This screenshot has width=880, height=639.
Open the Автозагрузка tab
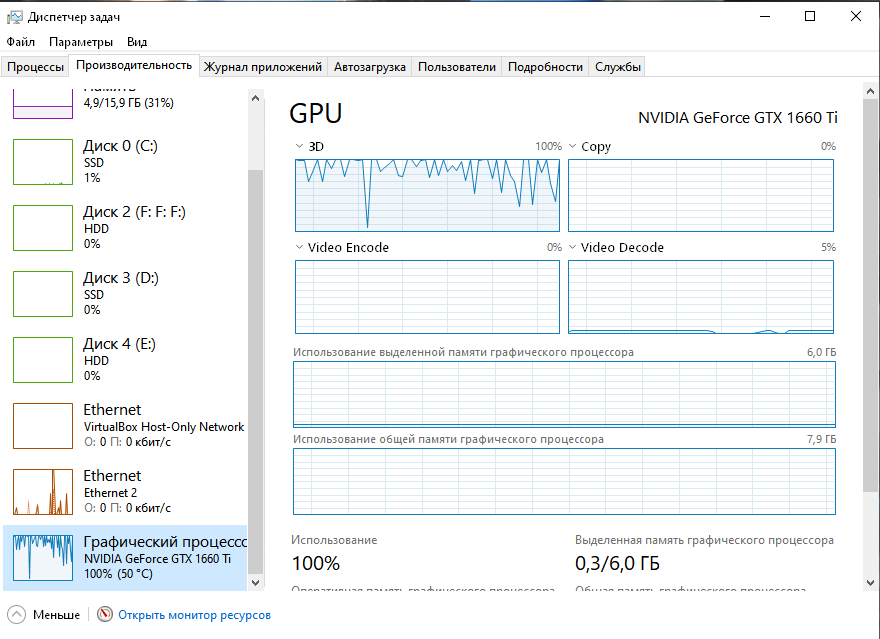370,67
